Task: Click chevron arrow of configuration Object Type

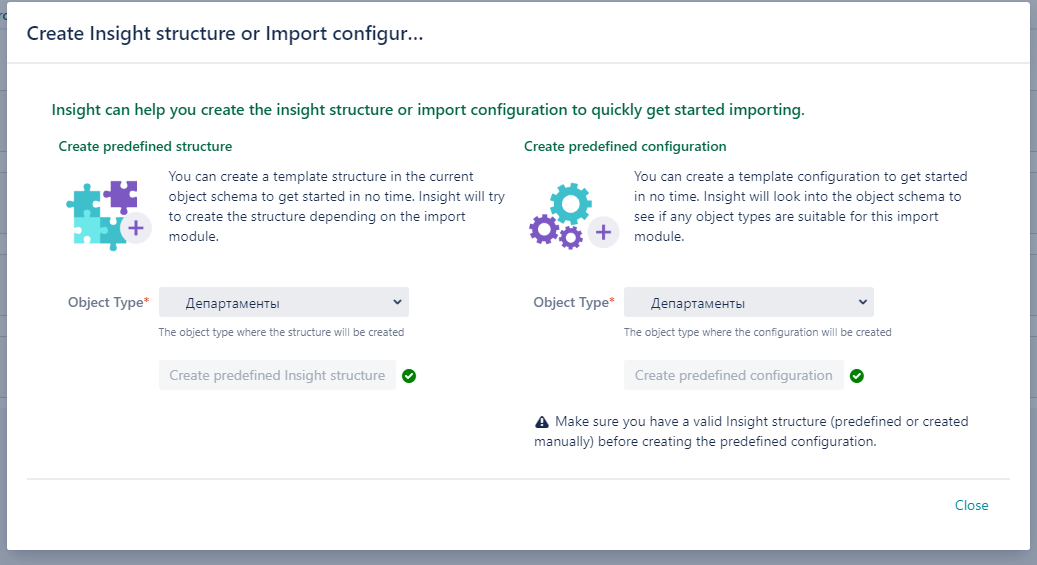Action: (x=862, y=302)
